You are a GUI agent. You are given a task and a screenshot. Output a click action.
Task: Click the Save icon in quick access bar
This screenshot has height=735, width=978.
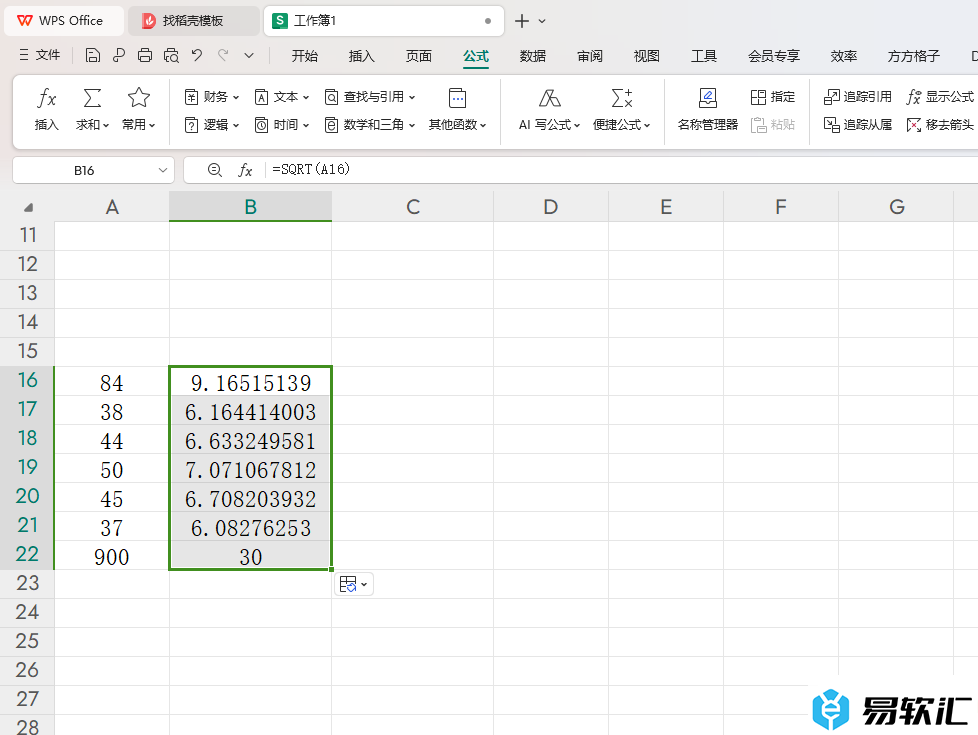pyautogui.click(x=92, y=56)
